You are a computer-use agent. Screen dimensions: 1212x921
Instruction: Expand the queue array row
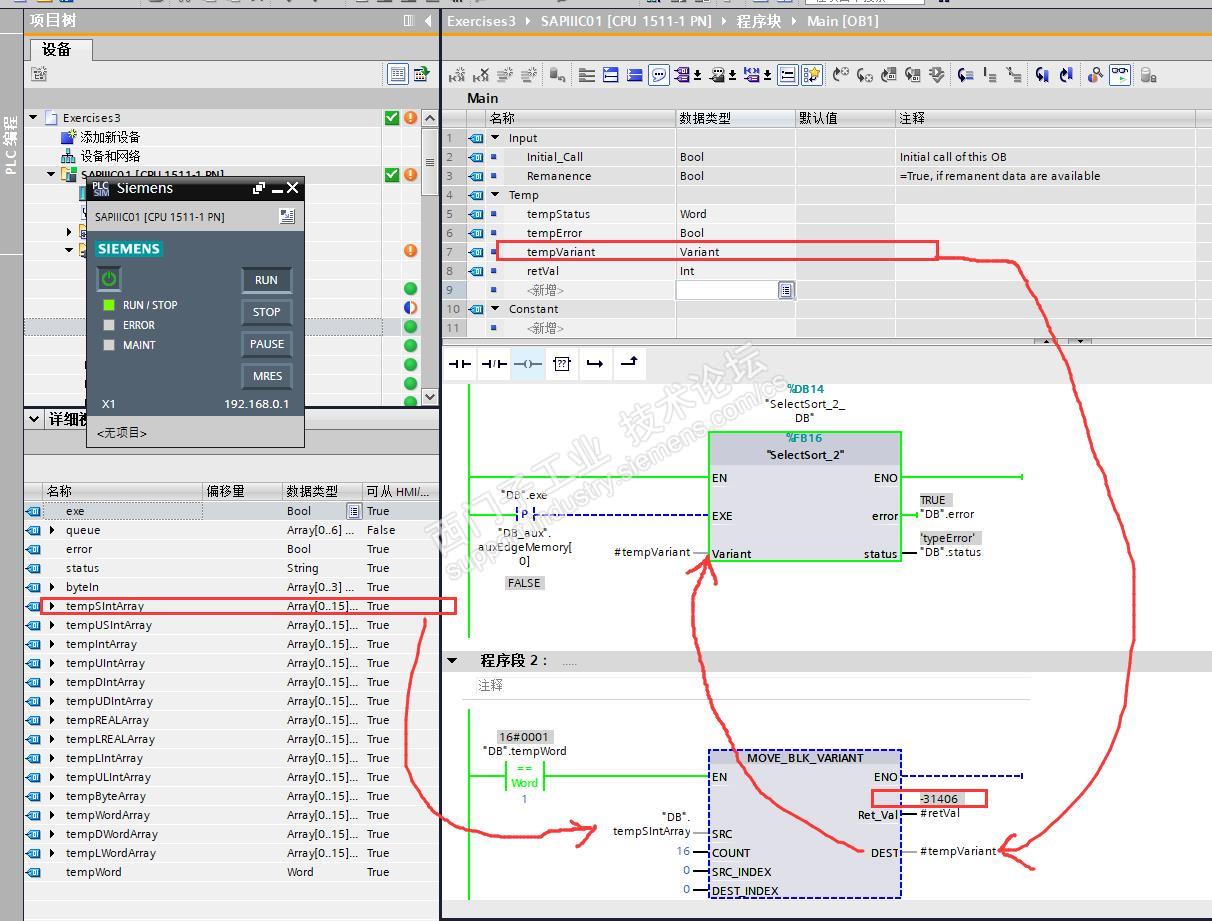[x=52, y=530]
